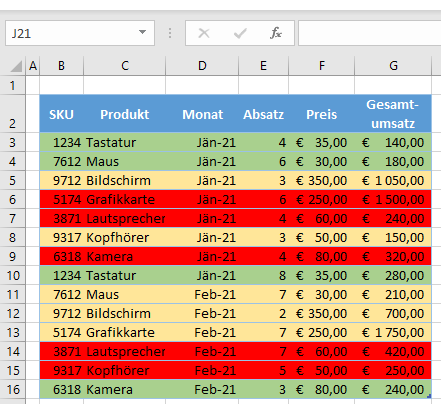Viewport: 441px width, 407px height.
Task: Select column C header
Action: coord(125,66)
